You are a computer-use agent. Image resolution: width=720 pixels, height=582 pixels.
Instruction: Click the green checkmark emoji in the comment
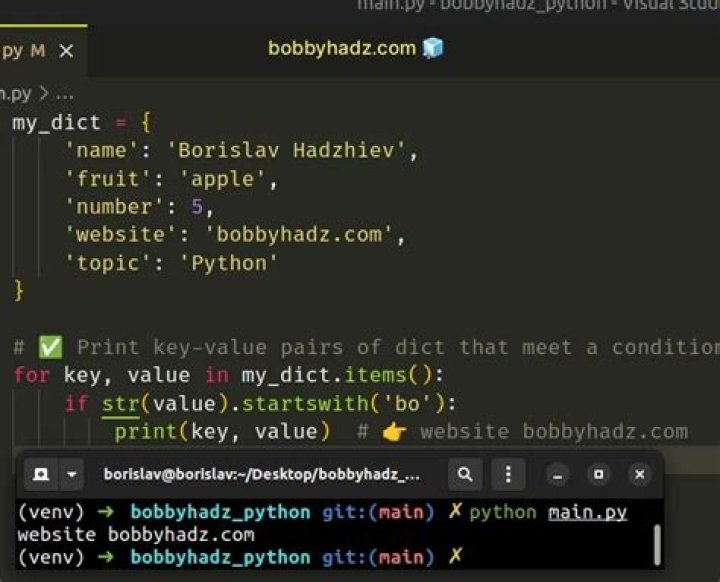click(x=50, y=348)
